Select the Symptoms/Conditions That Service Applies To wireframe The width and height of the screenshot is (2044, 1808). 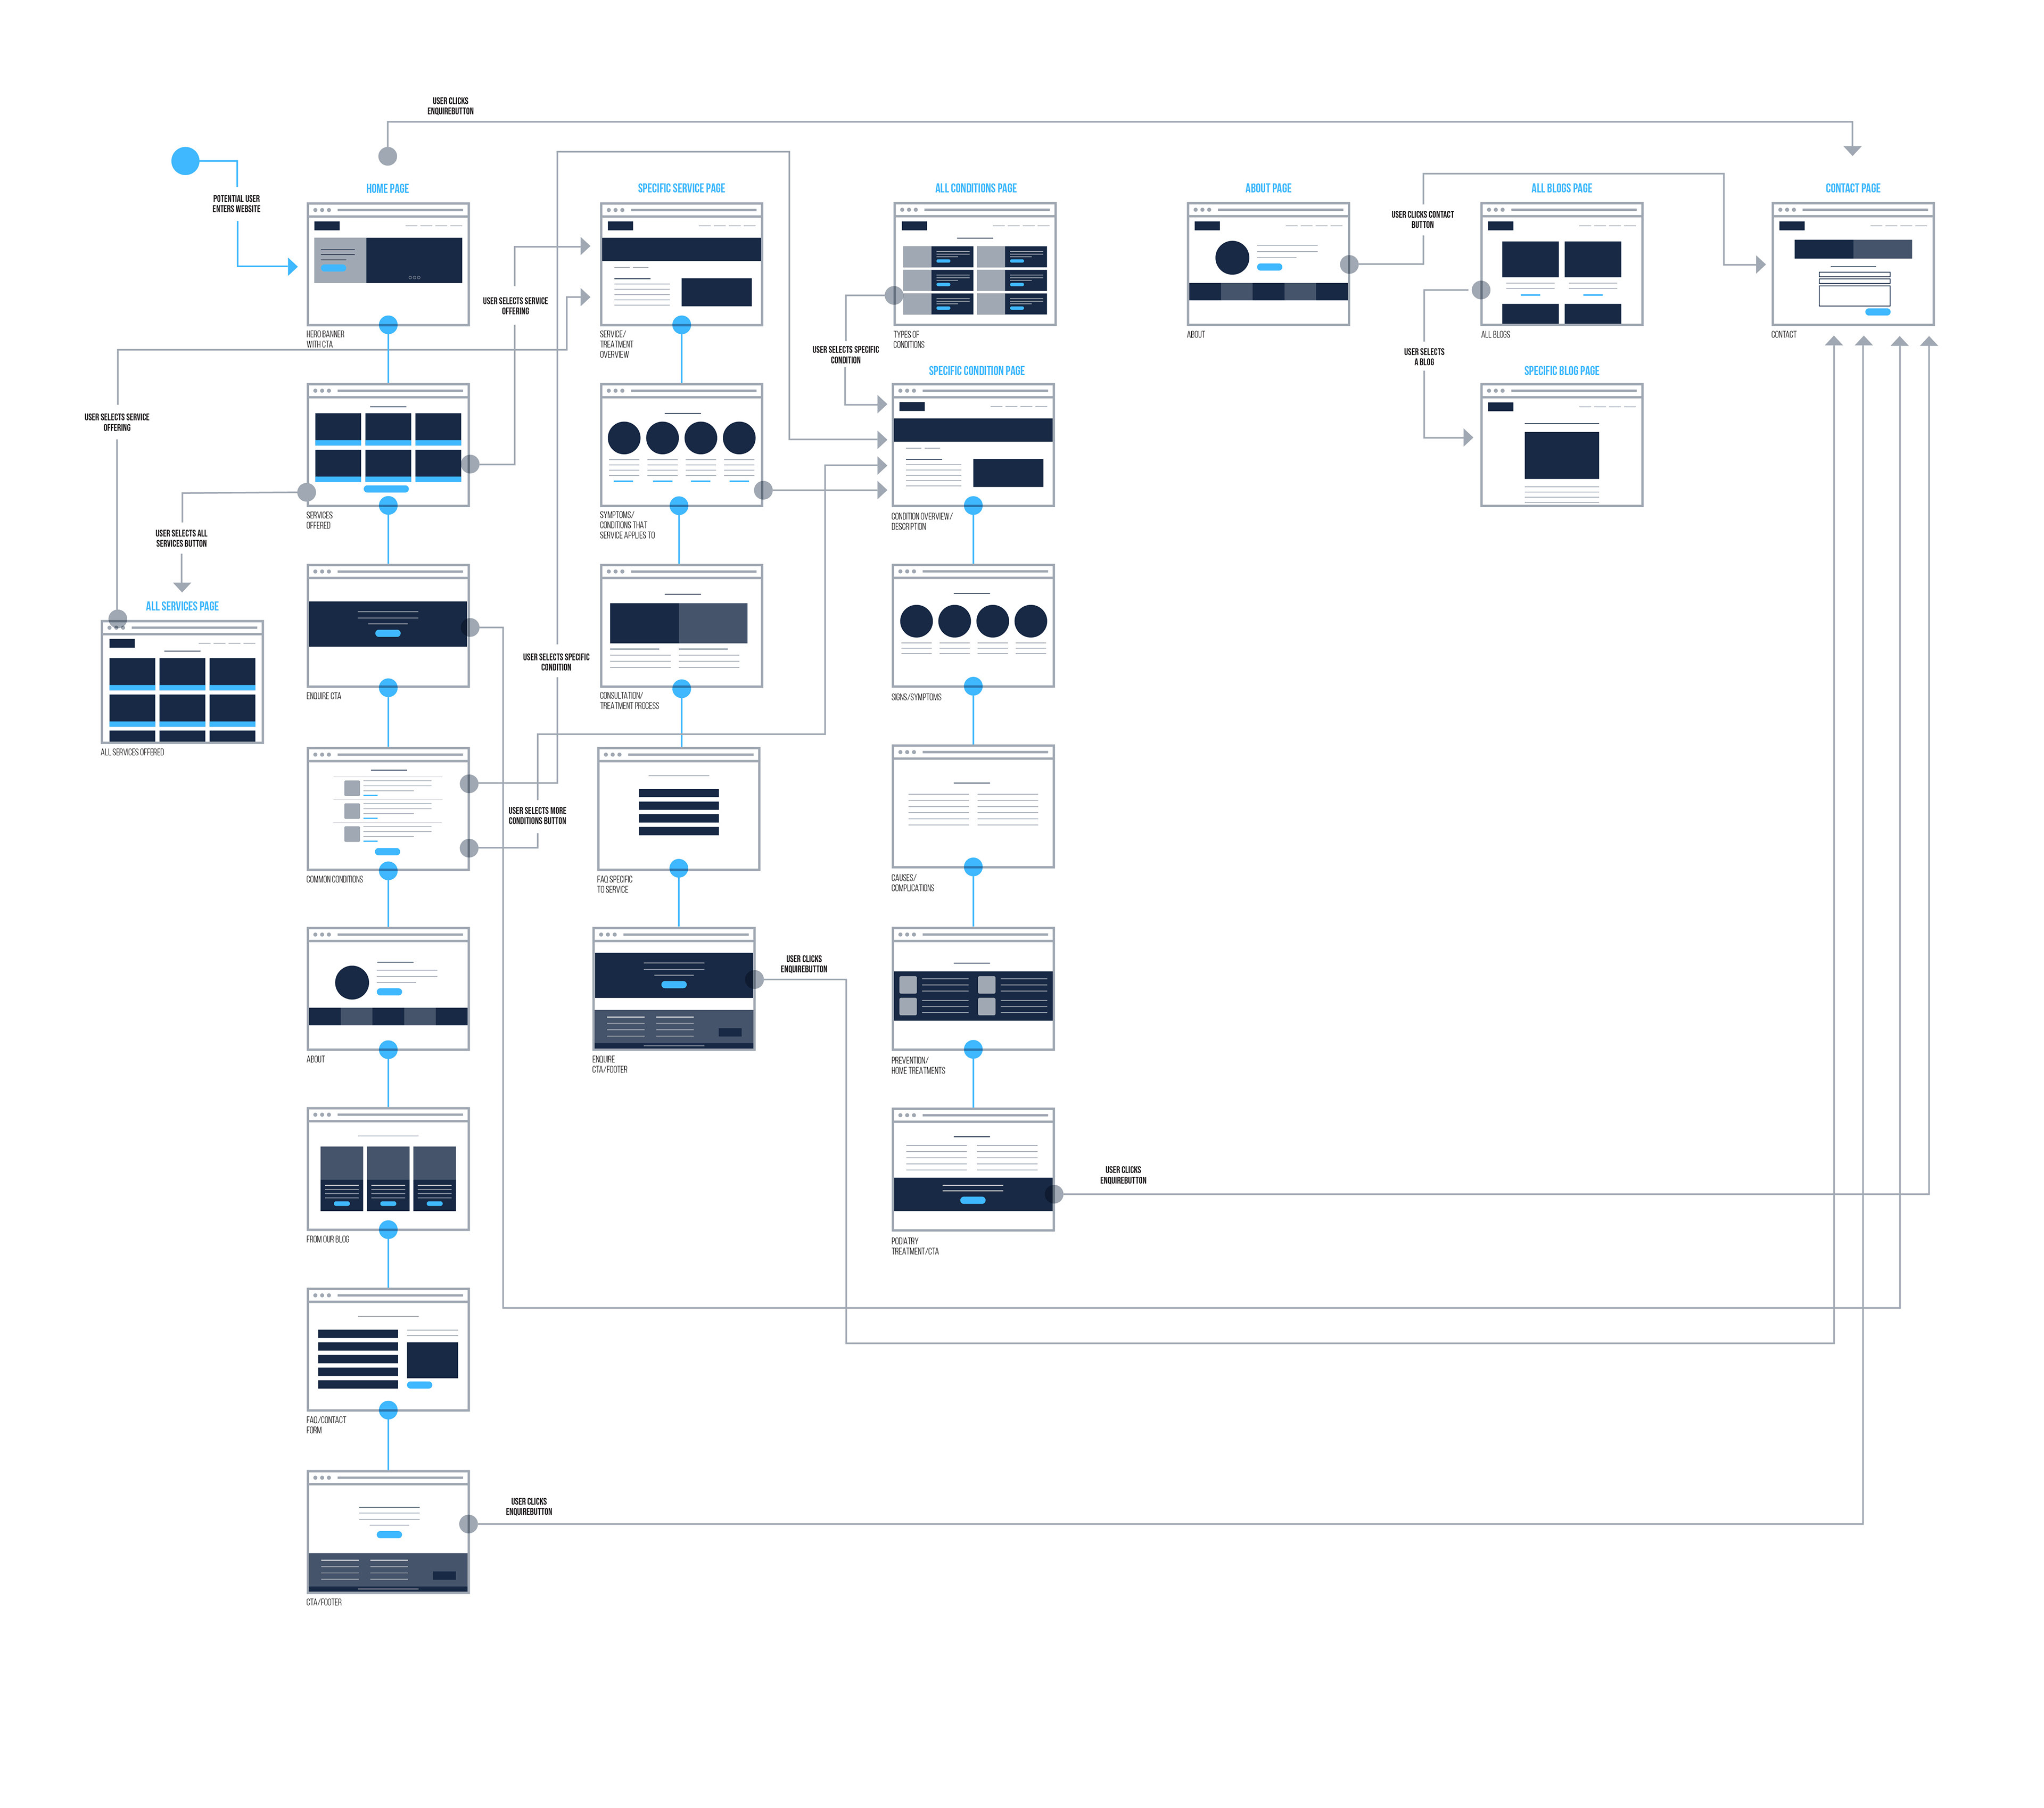point(681,445)
